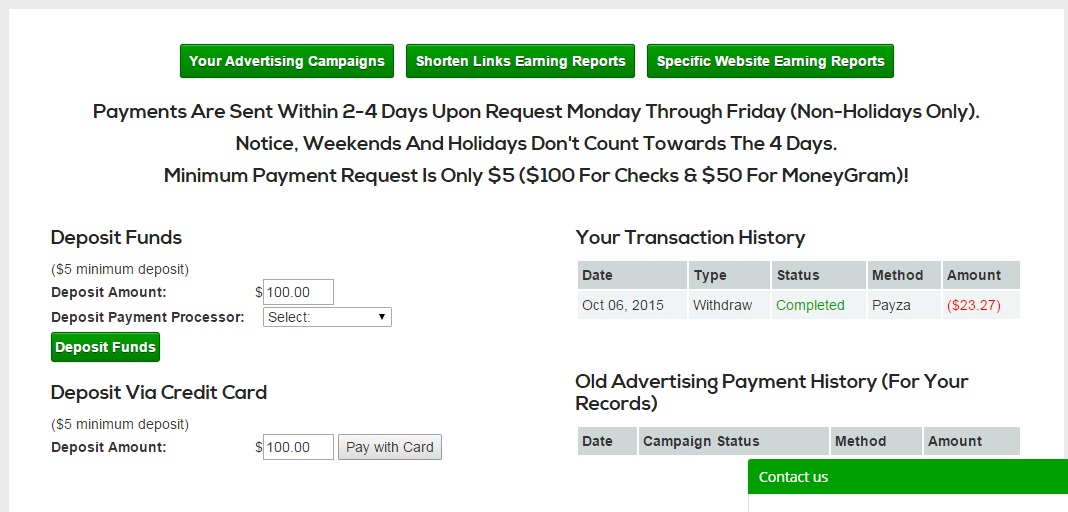Click the credit card Deposit Amount field
The image size is (1068, 512).
click(x=298, y=447)
